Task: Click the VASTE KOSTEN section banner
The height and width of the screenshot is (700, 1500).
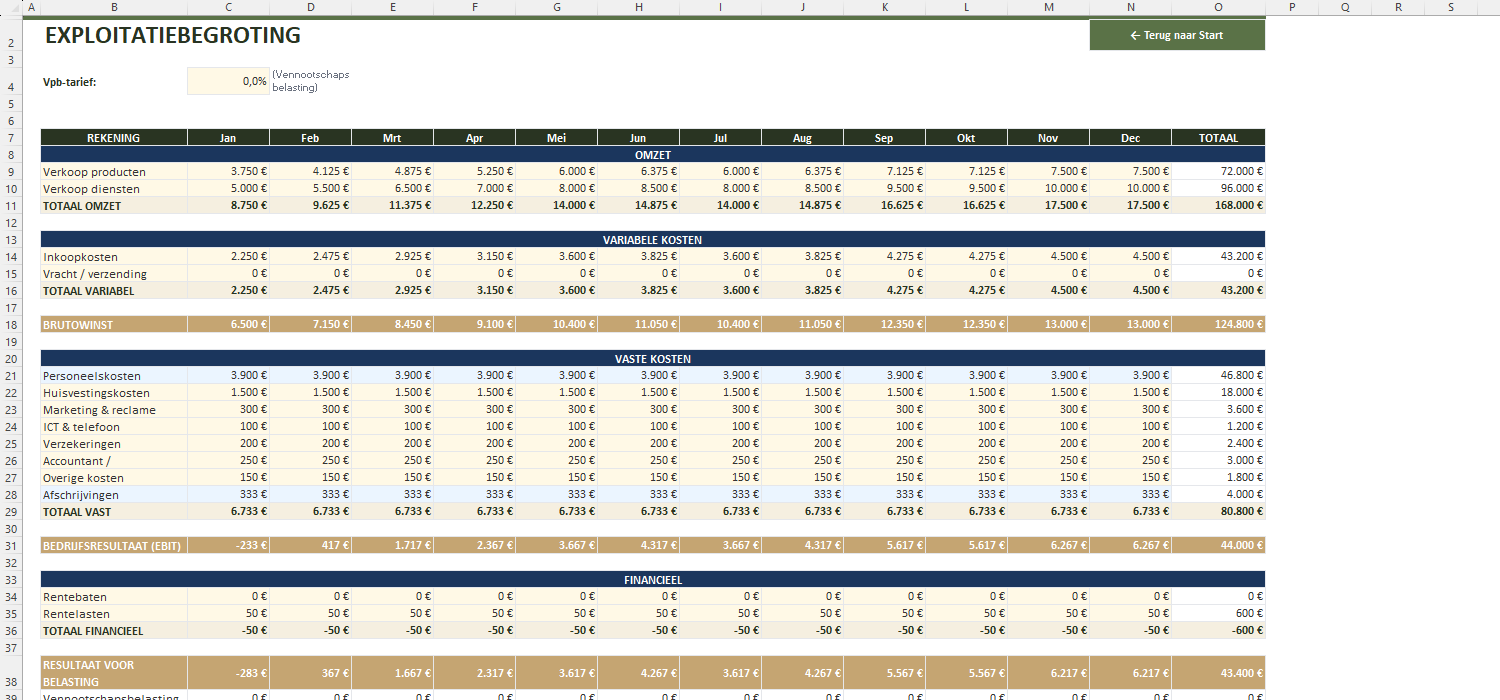Action: click(x=653, y=358)
